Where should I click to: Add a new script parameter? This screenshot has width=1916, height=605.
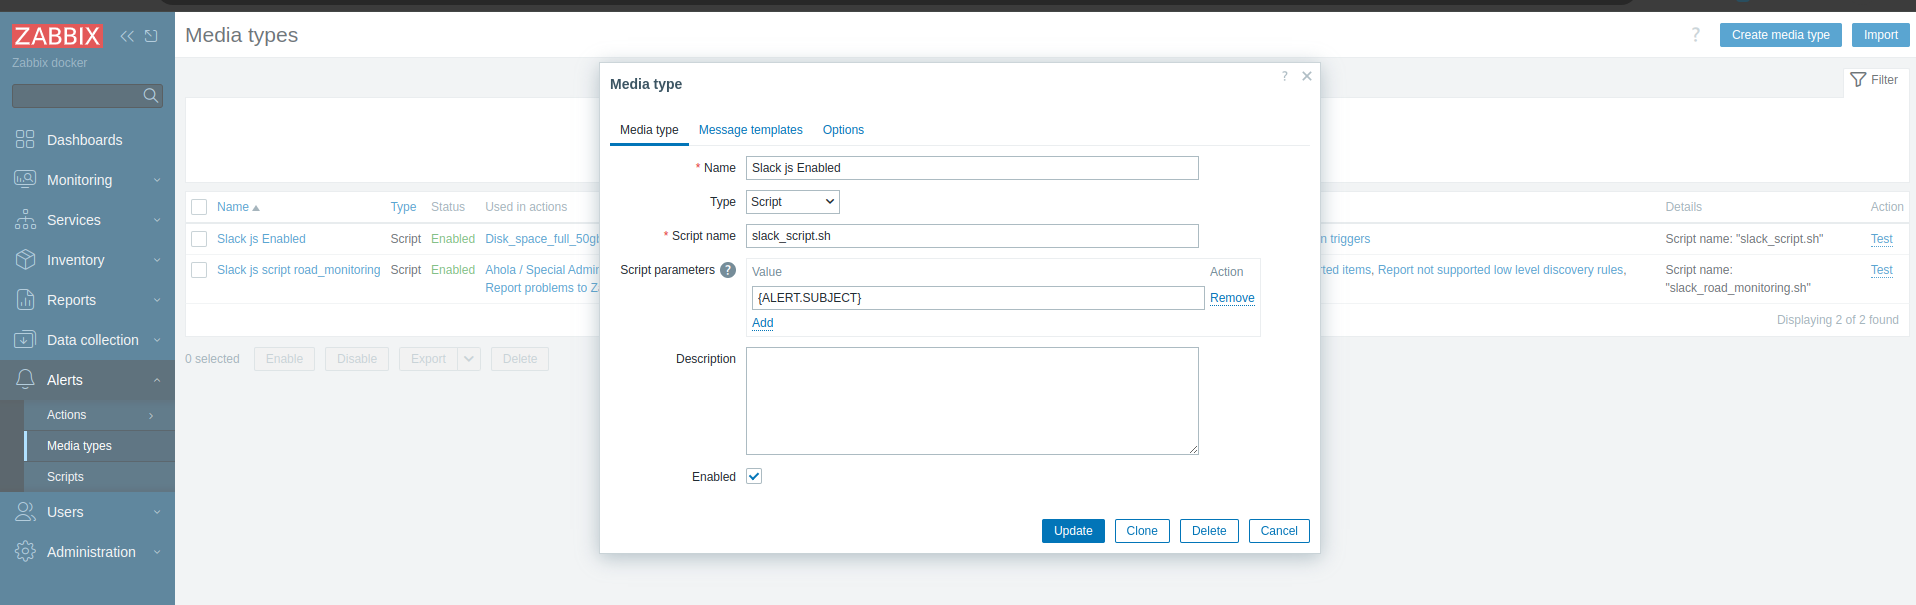(x=763, y=323)
